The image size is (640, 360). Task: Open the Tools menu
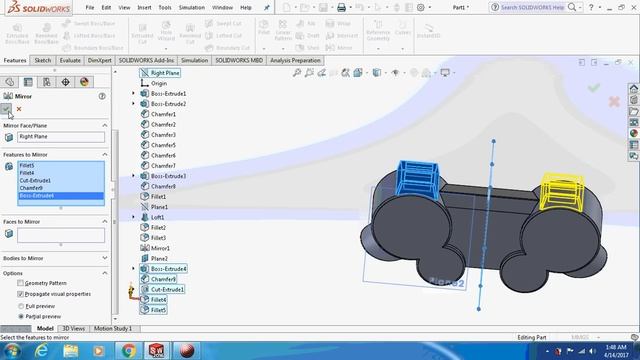click(x=165, y=7)
